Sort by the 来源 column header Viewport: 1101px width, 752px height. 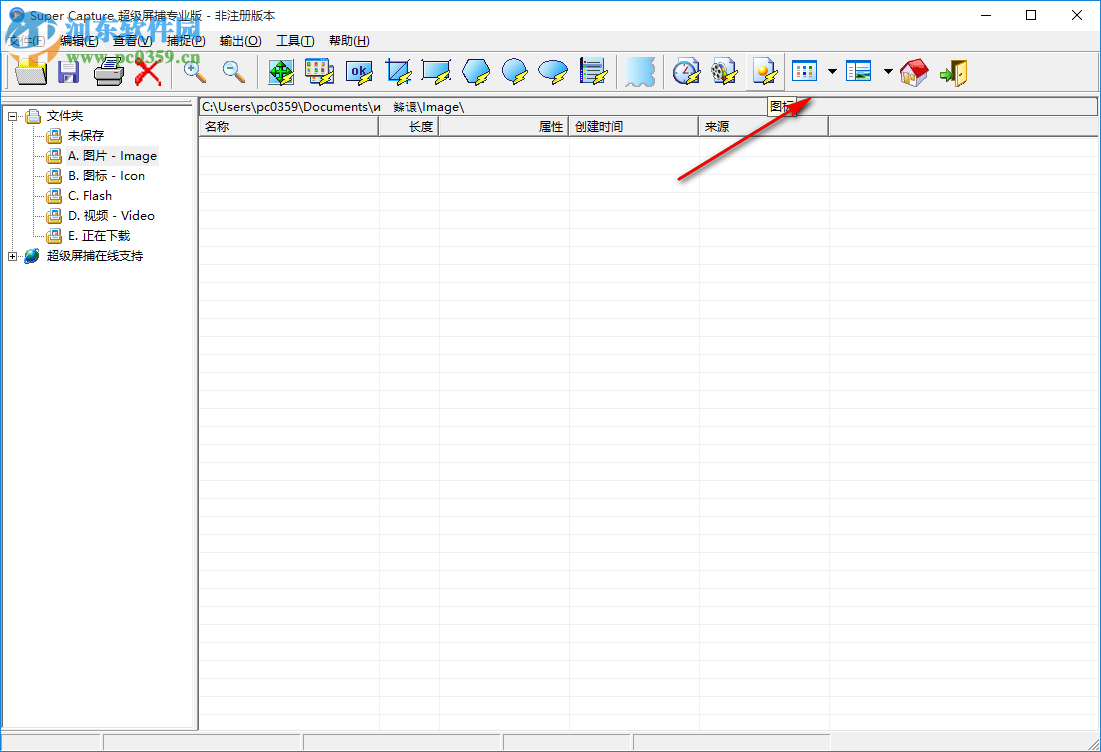click(x=764, y=126)
